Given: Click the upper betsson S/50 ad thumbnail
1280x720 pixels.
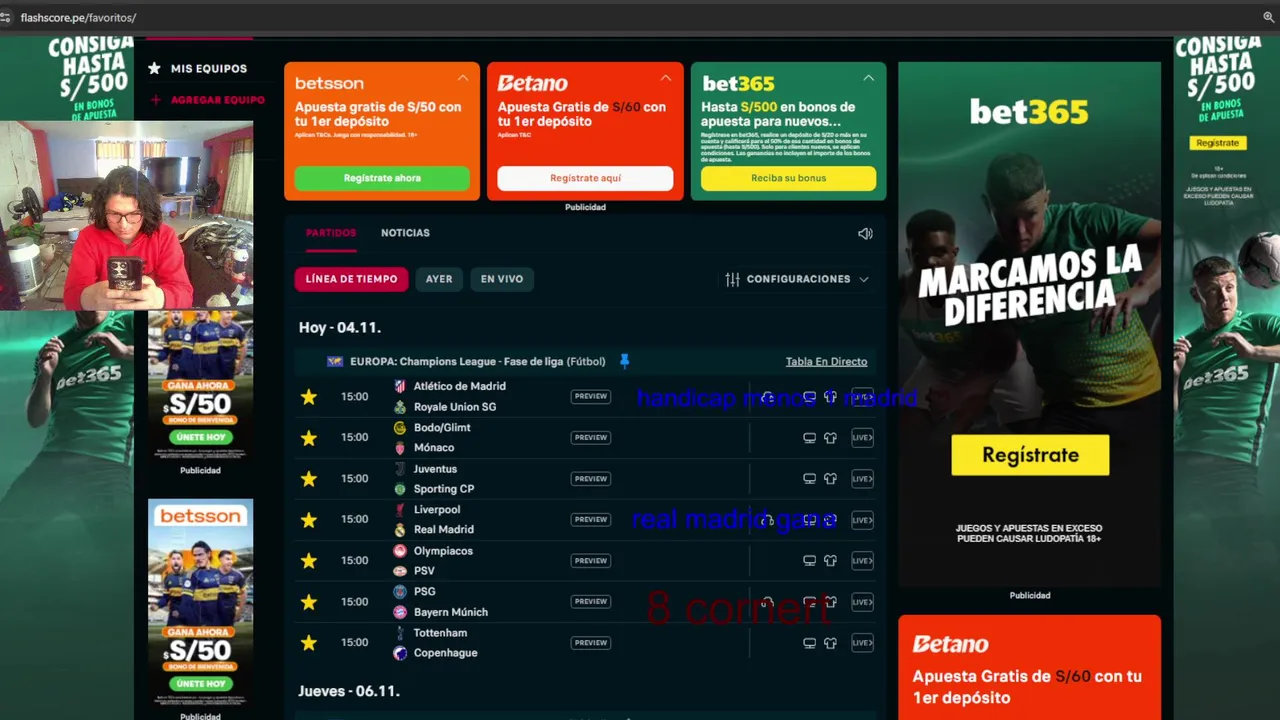Looking at the screenshot, I should point(200,386).
